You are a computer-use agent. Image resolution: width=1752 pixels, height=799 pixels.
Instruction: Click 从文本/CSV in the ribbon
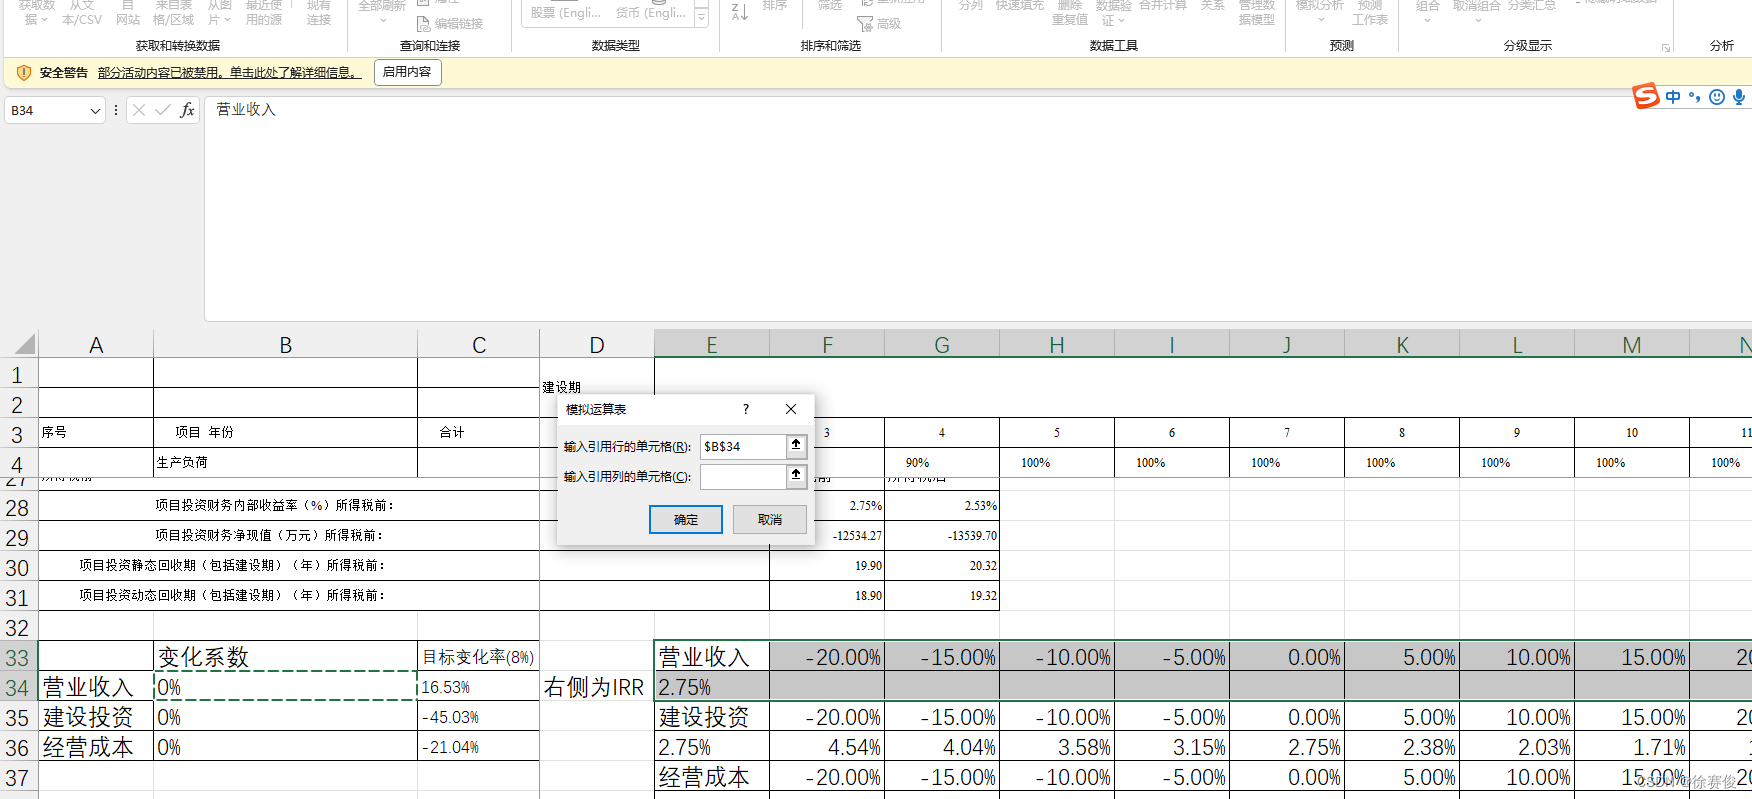(82, 13)
